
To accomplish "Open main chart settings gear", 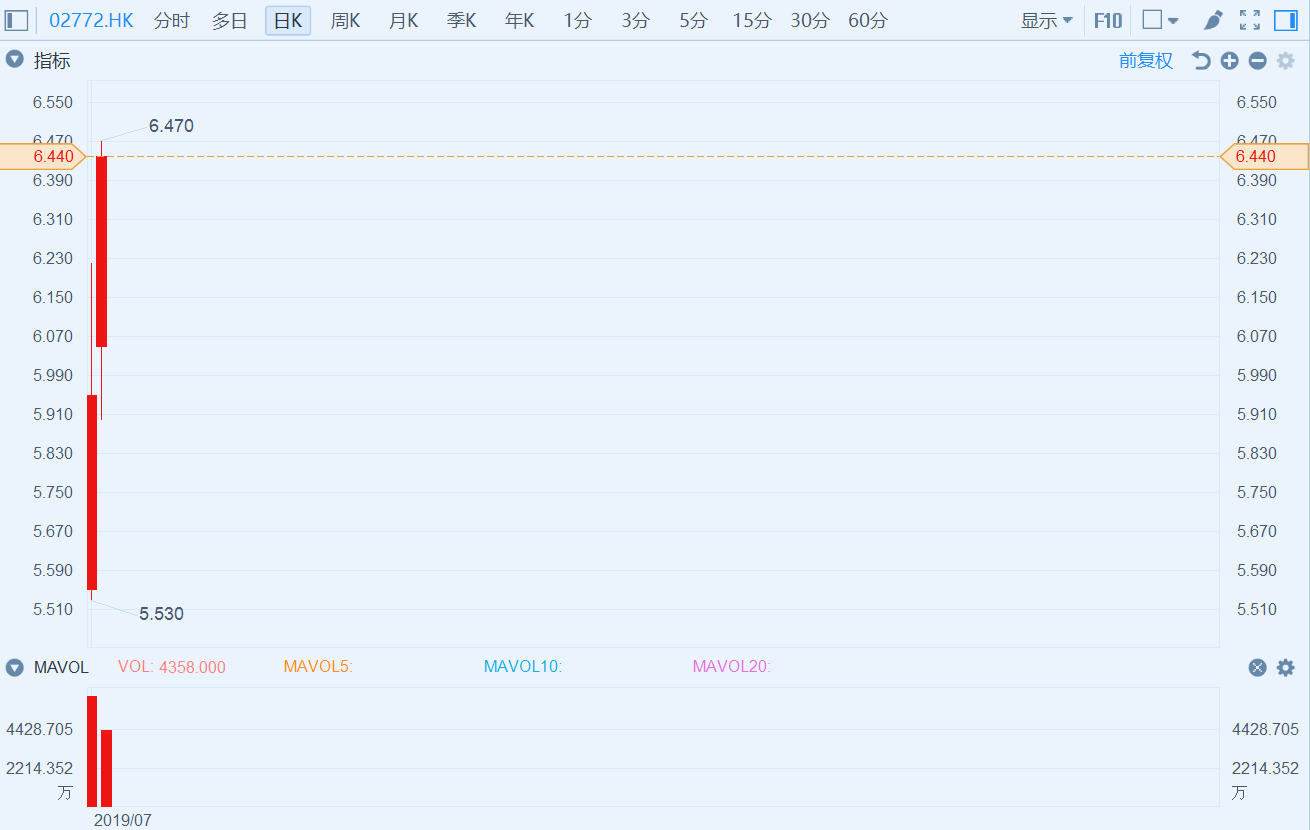I will point(1285,61).
